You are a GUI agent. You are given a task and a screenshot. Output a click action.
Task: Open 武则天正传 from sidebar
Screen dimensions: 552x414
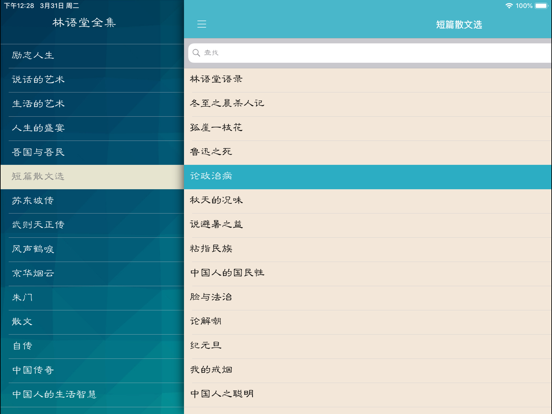point(92,225)
